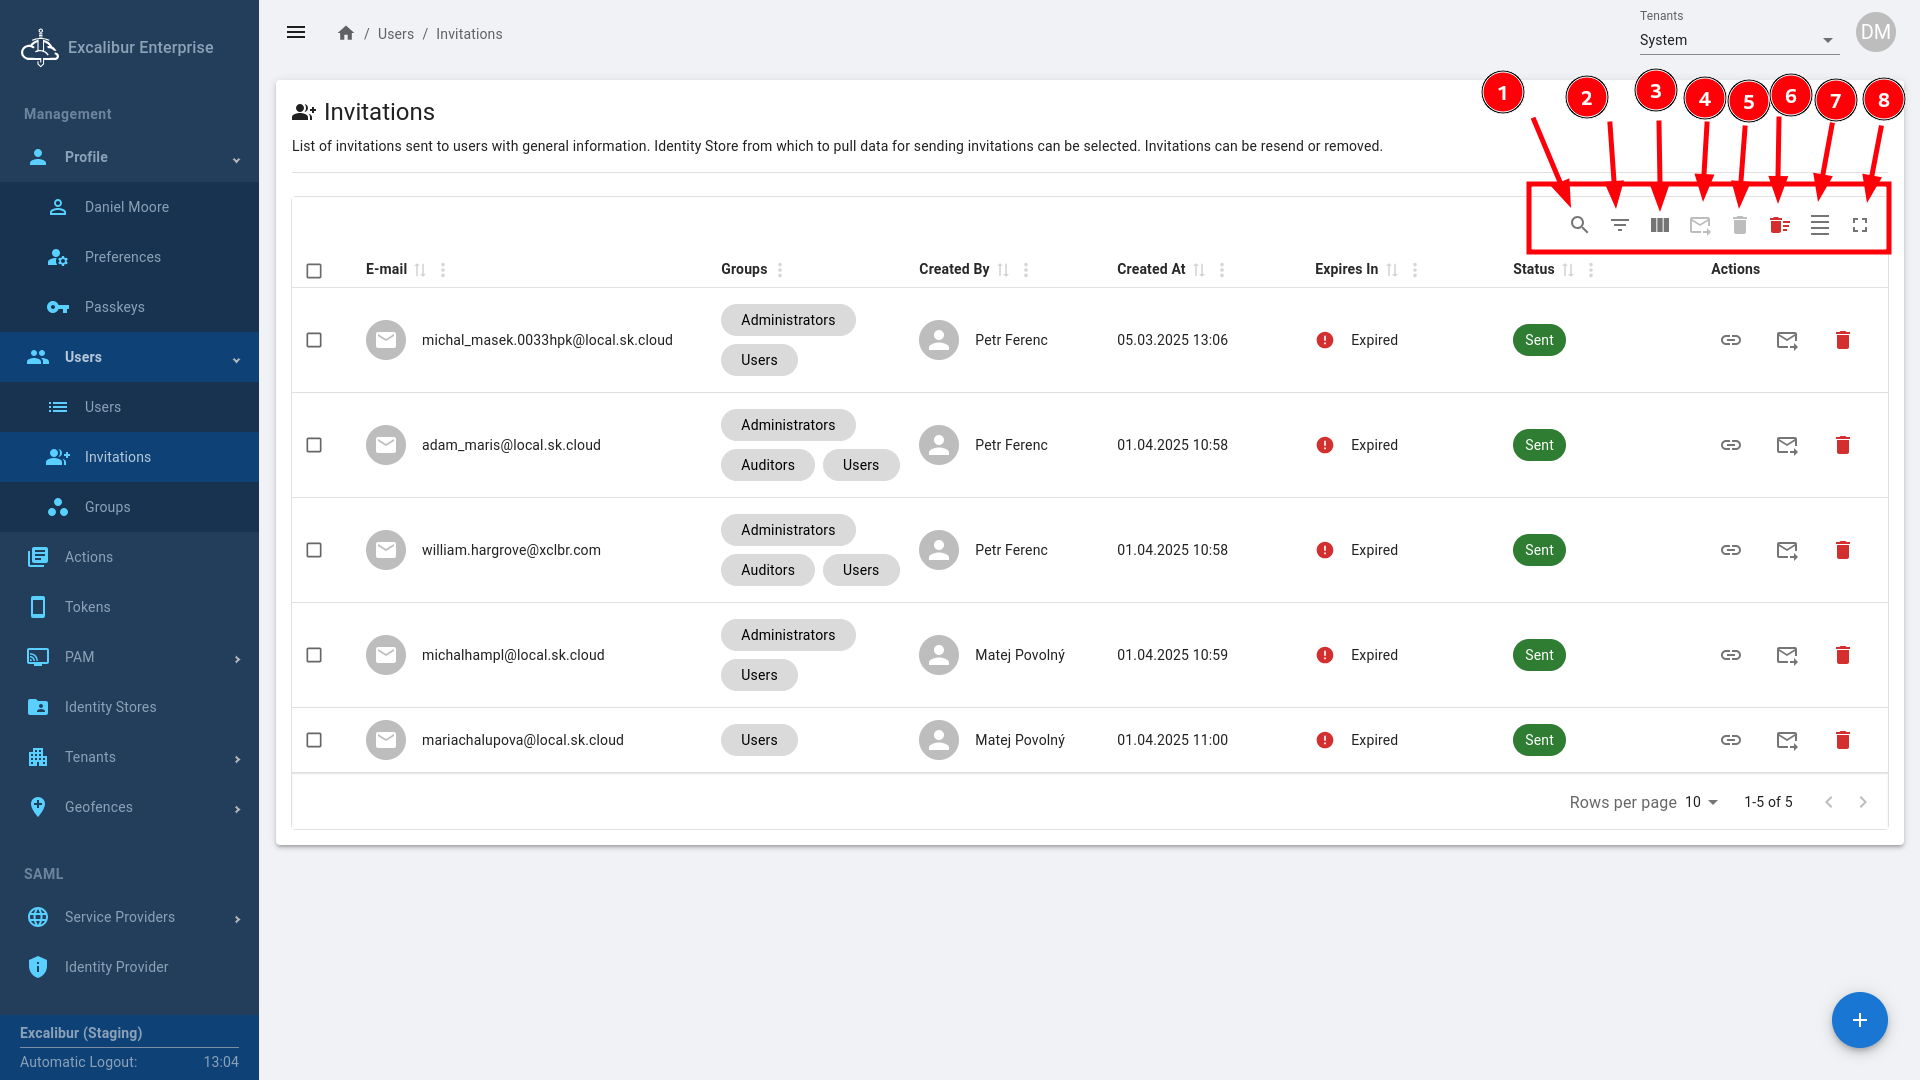
Task: Check the michal_masek invitation row
Action: pyautogui.click(x=314, y=340)
